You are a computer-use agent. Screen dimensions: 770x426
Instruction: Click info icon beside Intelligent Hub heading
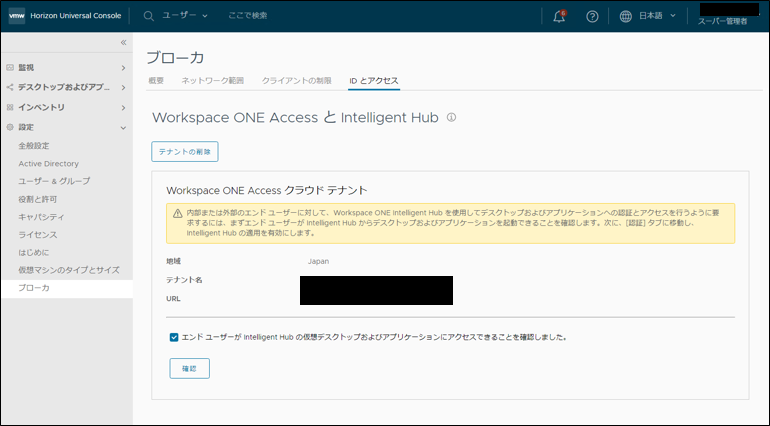tap(451, 117)
